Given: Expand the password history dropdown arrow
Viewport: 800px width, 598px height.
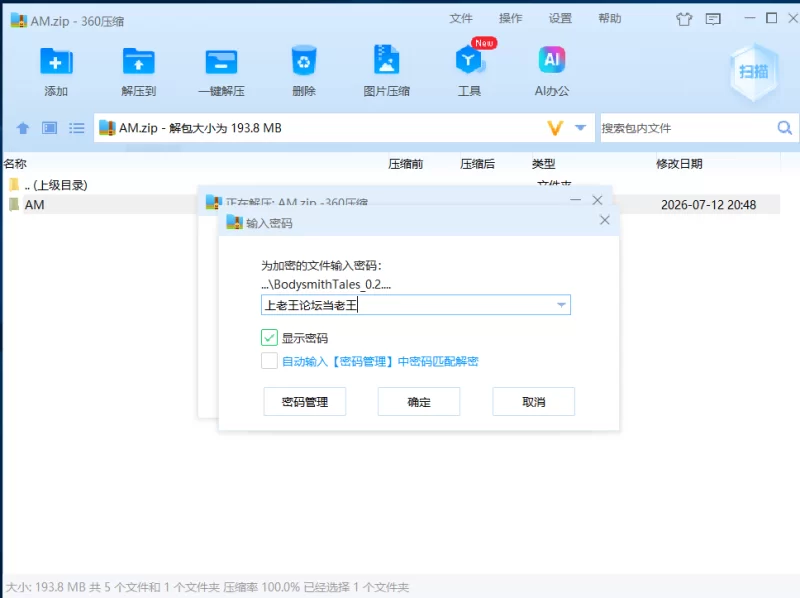Looking at the screenshot, I should (x=561, y=305).
